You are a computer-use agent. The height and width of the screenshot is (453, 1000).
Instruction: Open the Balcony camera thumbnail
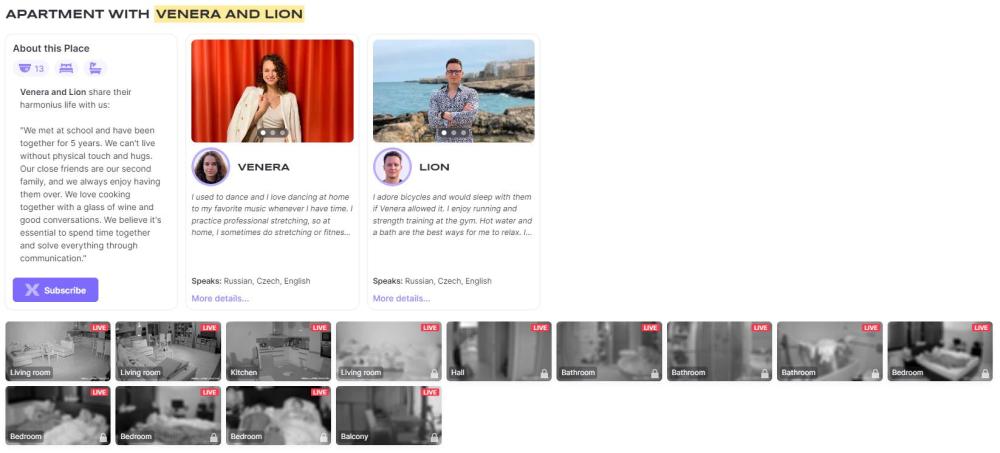(x=388, y=415)
